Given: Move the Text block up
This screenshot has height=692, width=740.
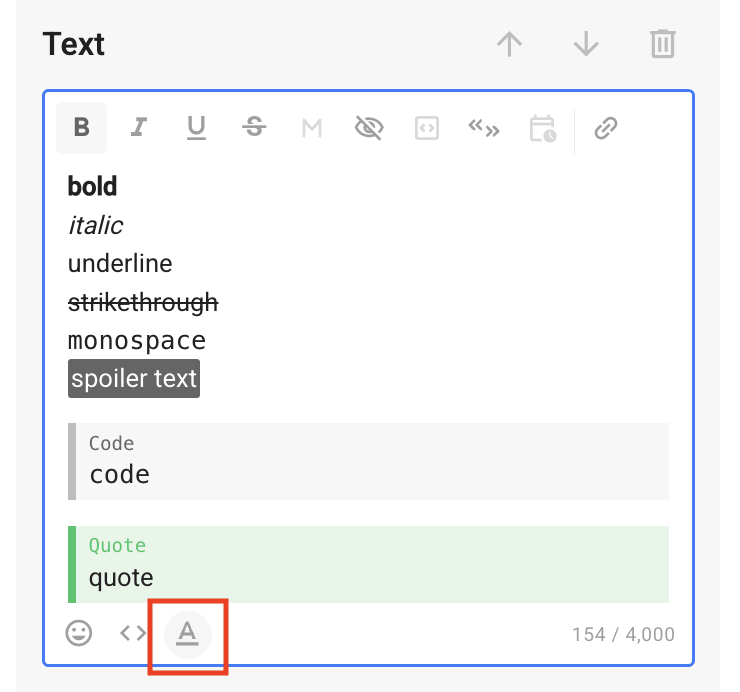Looking at the screenshot, I should 510,45.
